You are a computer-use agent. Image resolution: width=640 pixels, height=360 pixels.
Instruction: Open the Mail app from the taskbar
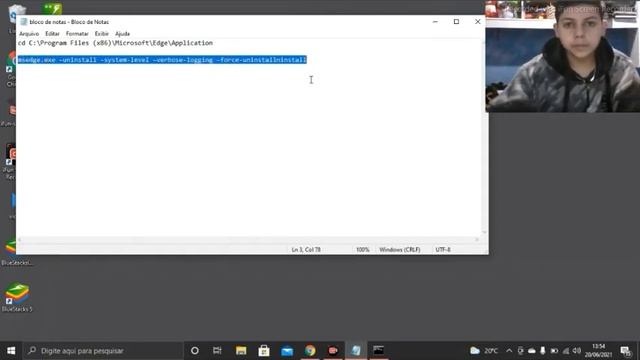click(287, 351)
